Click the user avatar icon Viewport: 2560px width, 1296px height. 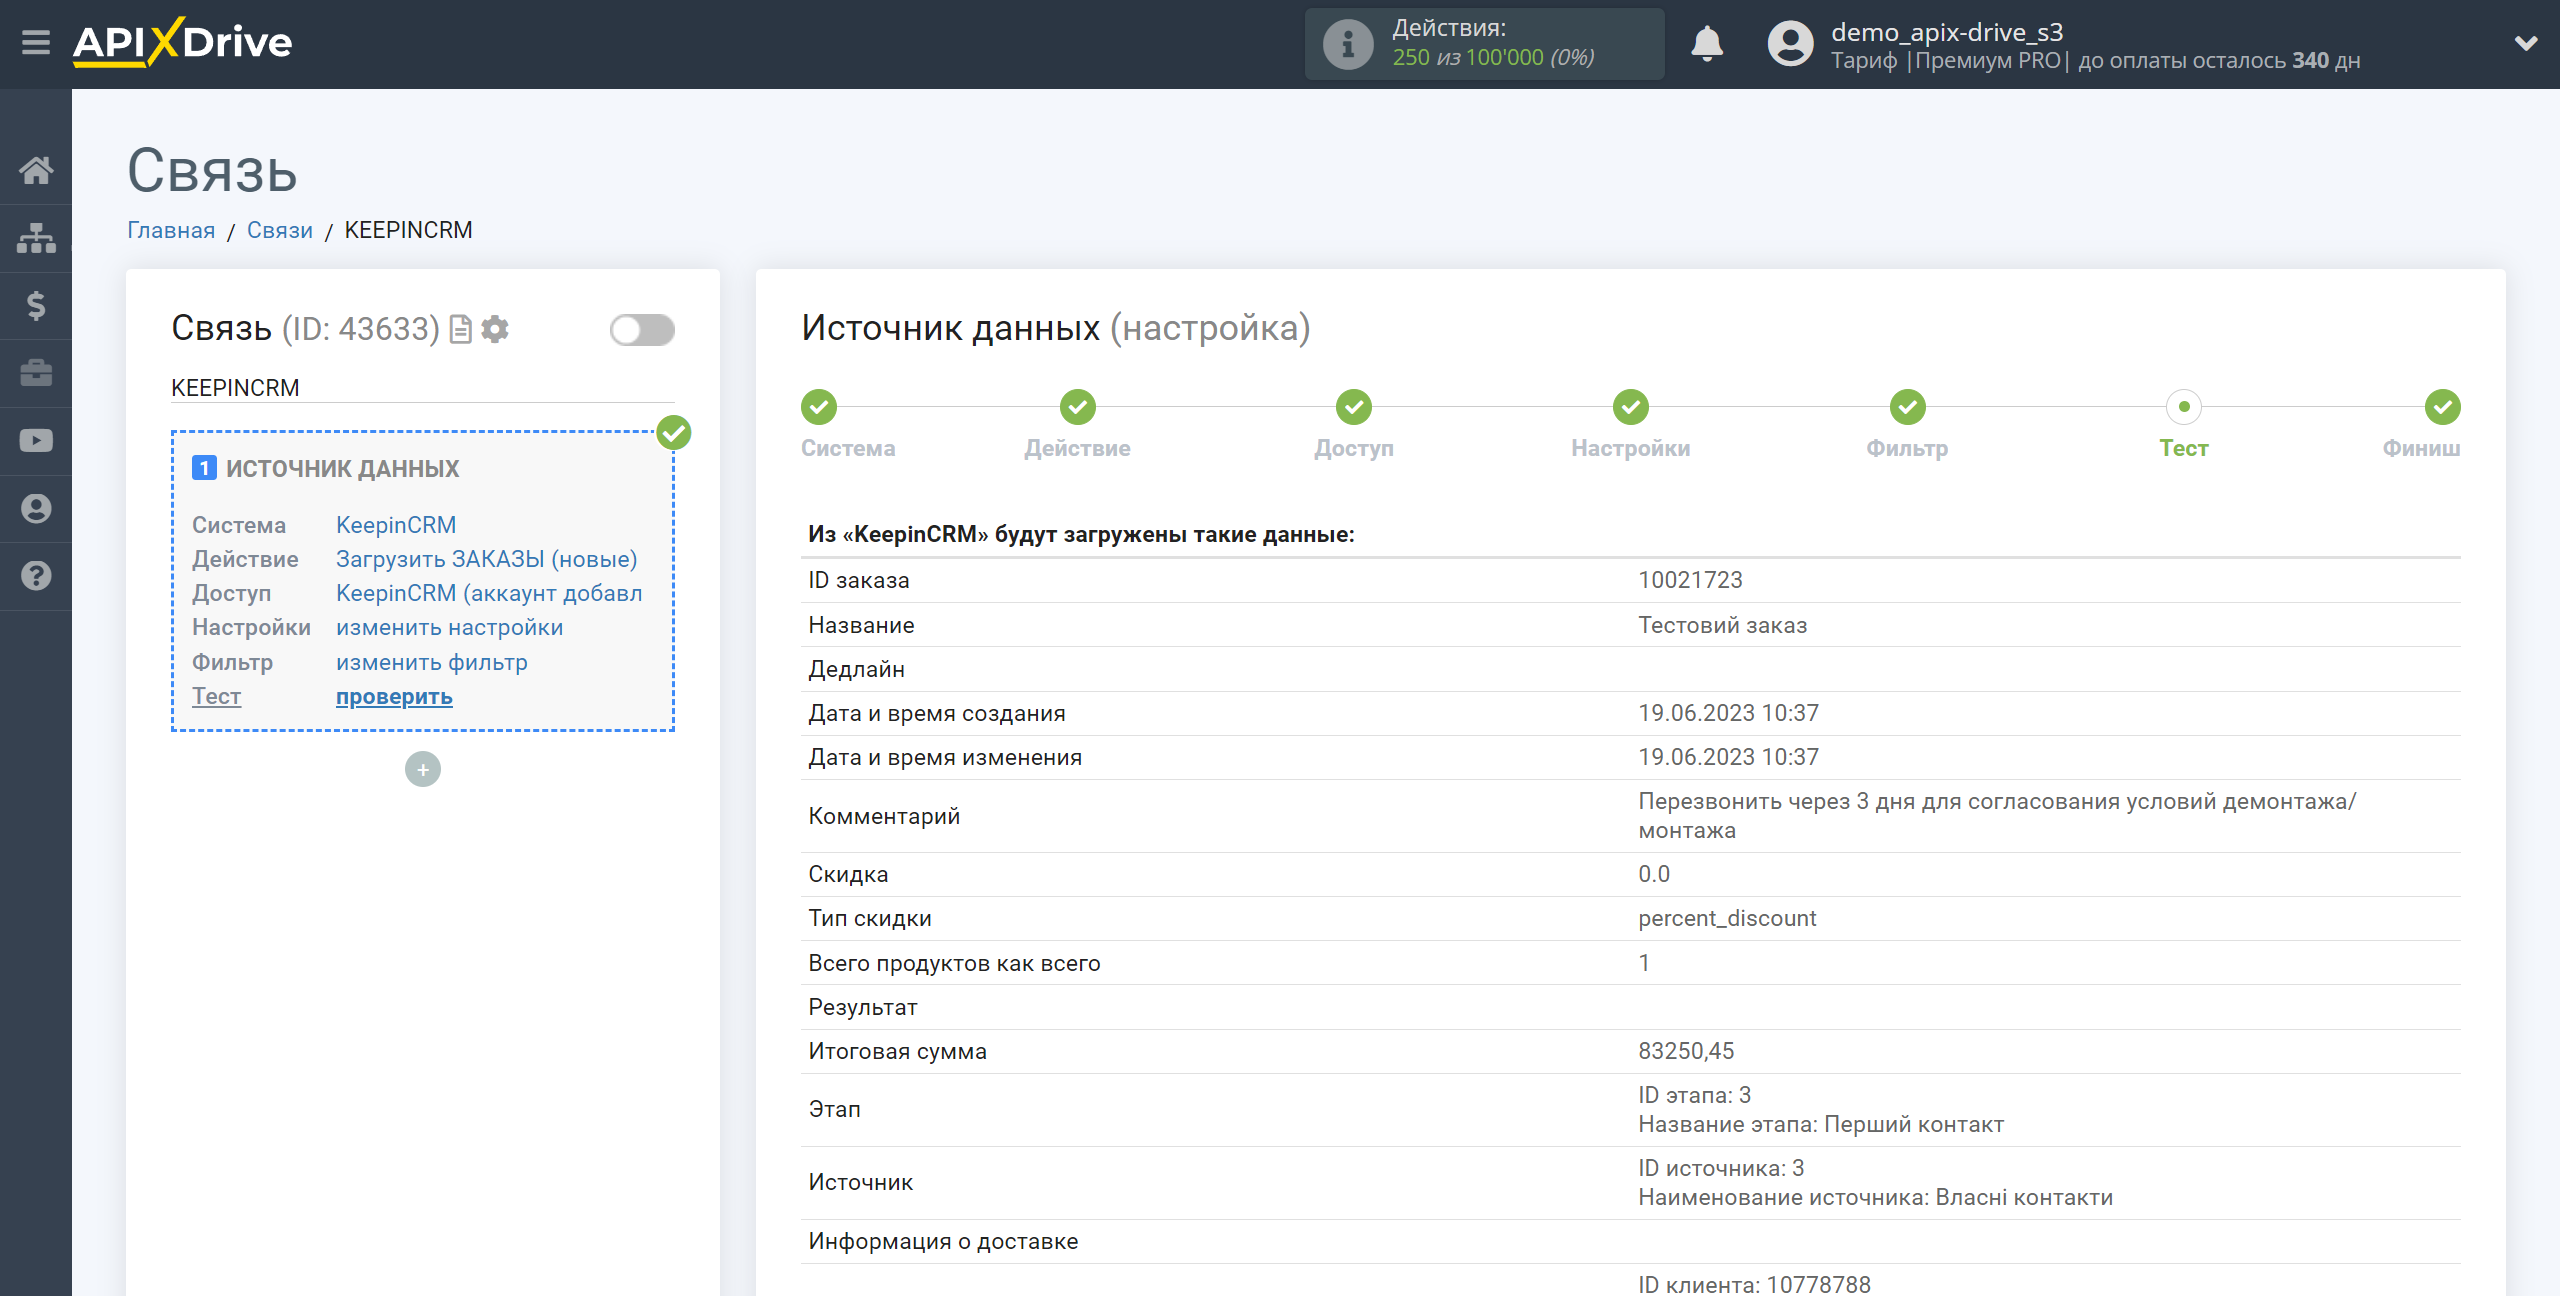tap(1790, 44)
